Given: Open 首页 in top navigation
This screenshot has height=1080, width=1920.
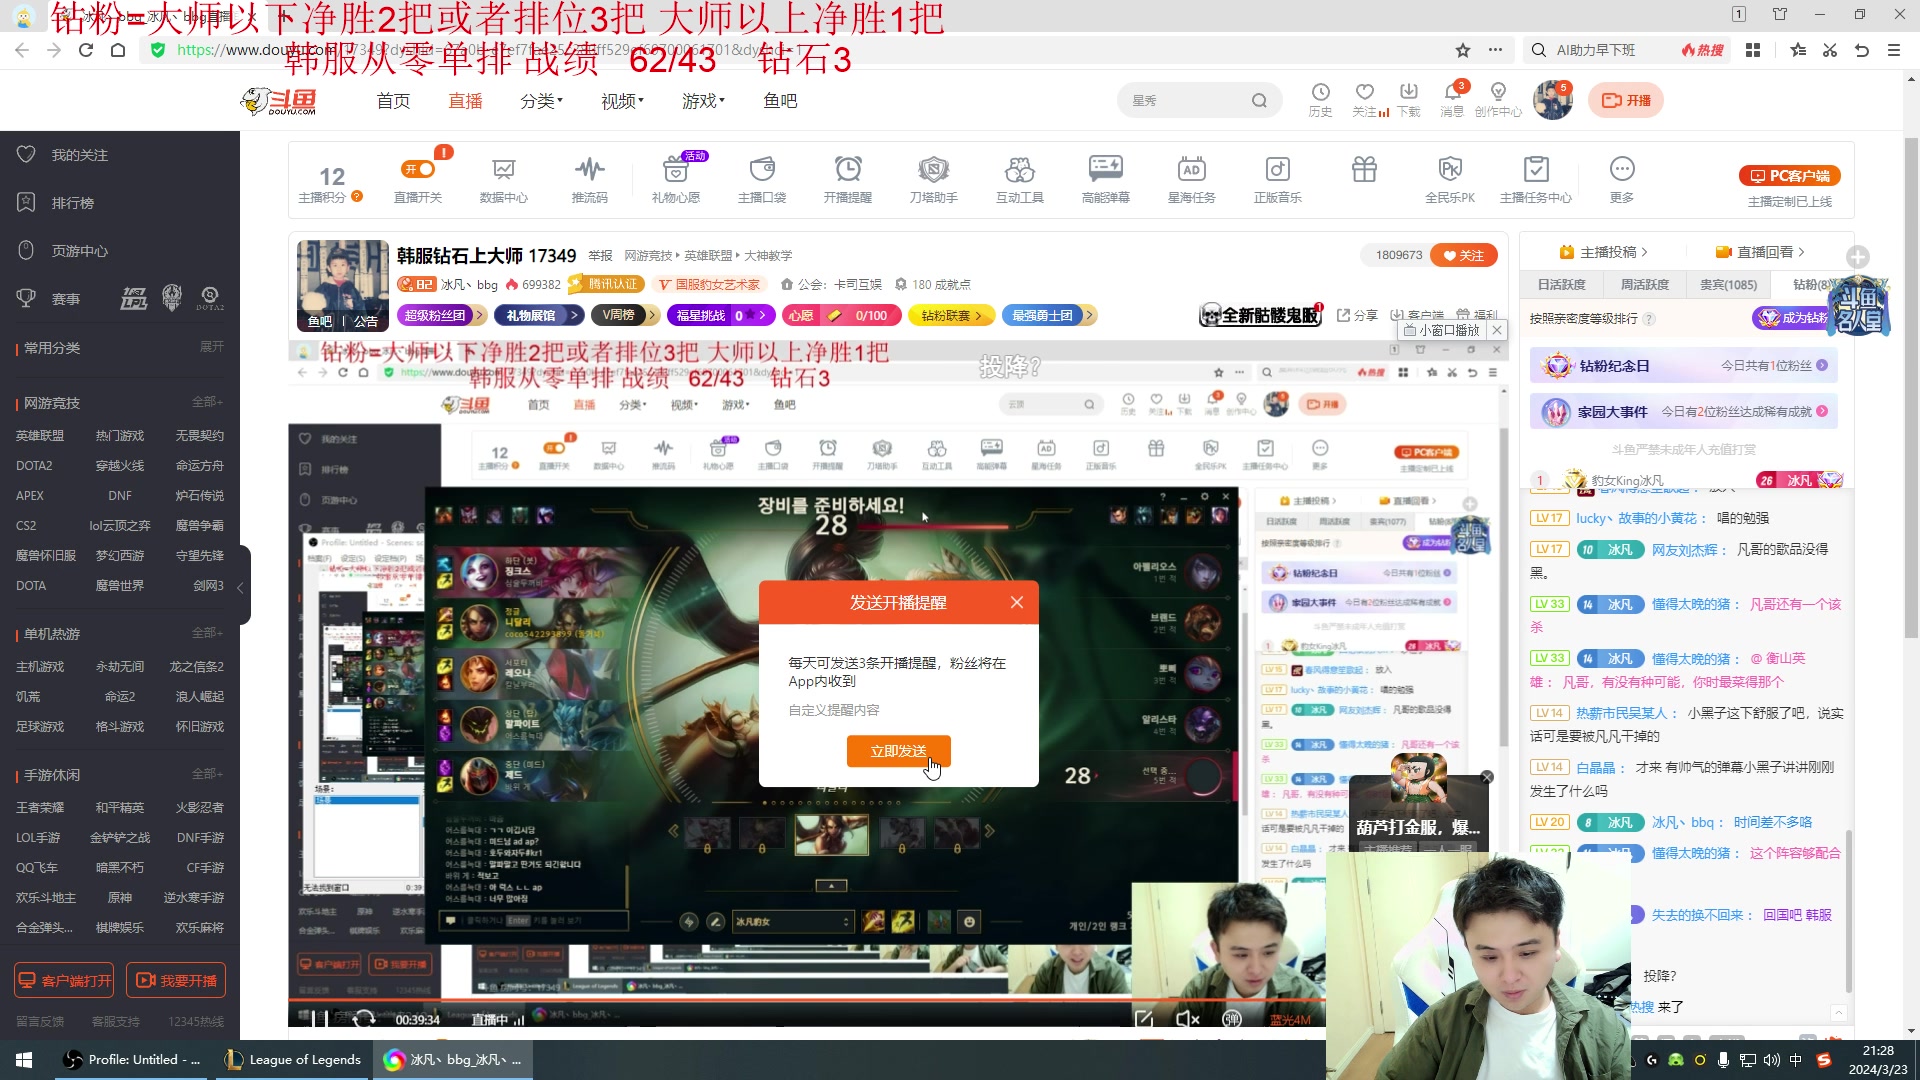Looking at the screenshot, I should tap(393, 101).
